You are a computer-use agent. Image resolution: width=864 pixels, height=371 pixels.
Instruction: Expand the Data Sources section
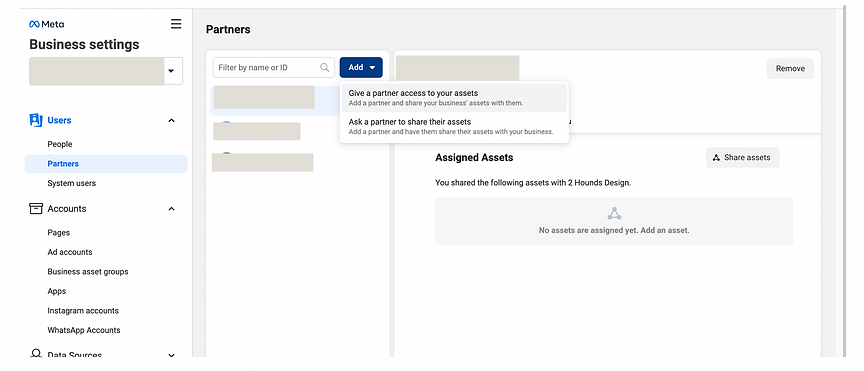click(171, 356)
